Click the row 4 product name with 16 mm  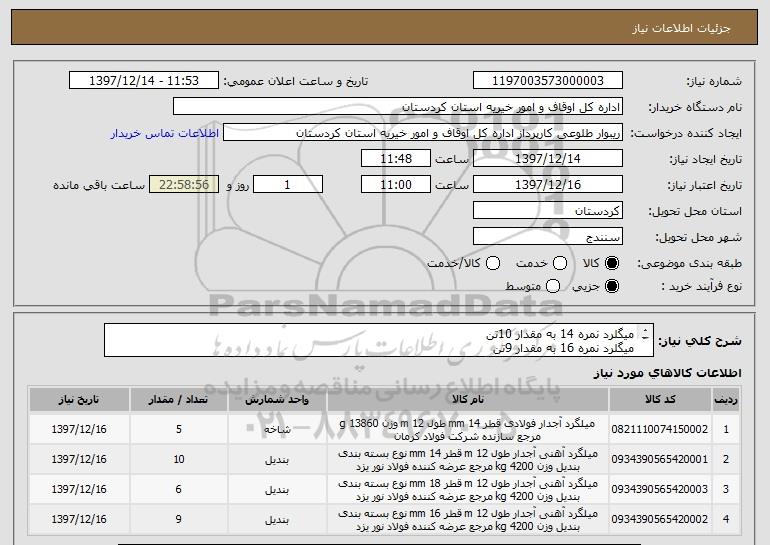coord(468,519)
